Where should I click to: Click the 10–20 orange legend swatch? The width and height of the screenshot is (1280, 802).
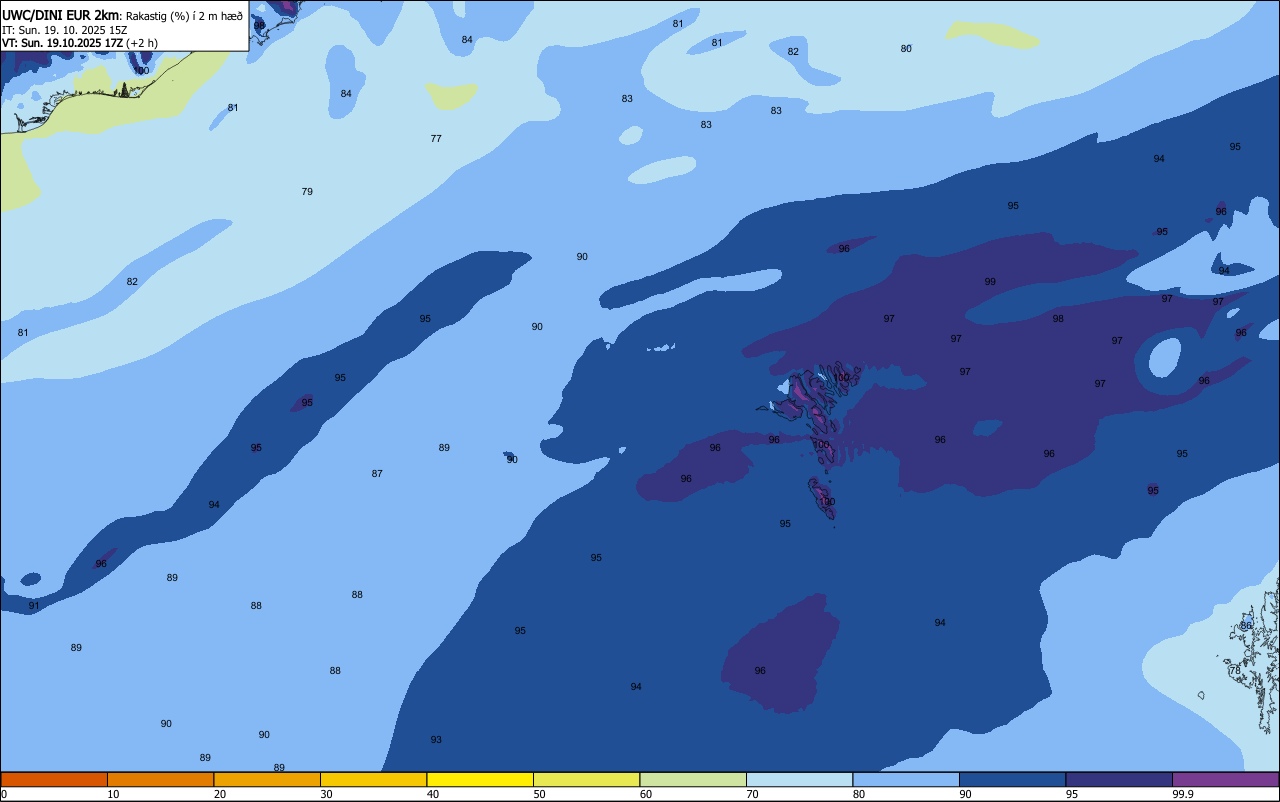point(160,779)
